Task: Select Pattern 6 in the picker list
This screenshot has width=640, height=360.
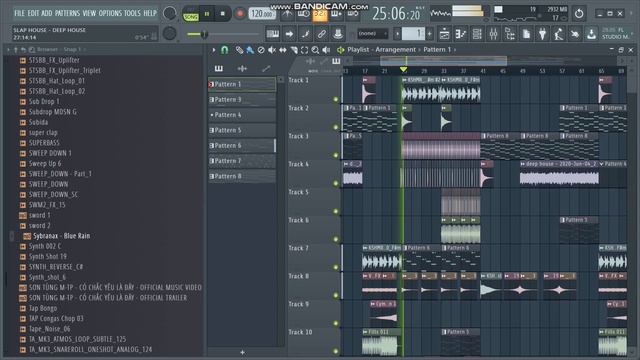Action: pos(242,146)
